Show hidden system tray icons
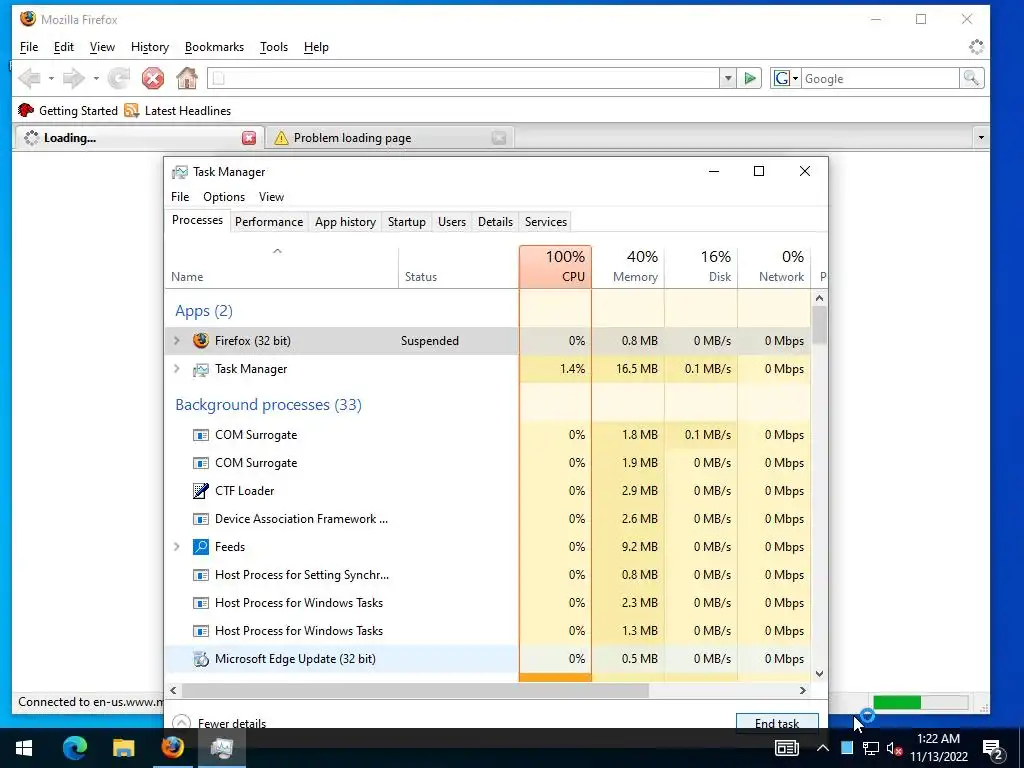The height and width of the screenshot is (768, 1024). pyautogui.click(x=823, y=748)
